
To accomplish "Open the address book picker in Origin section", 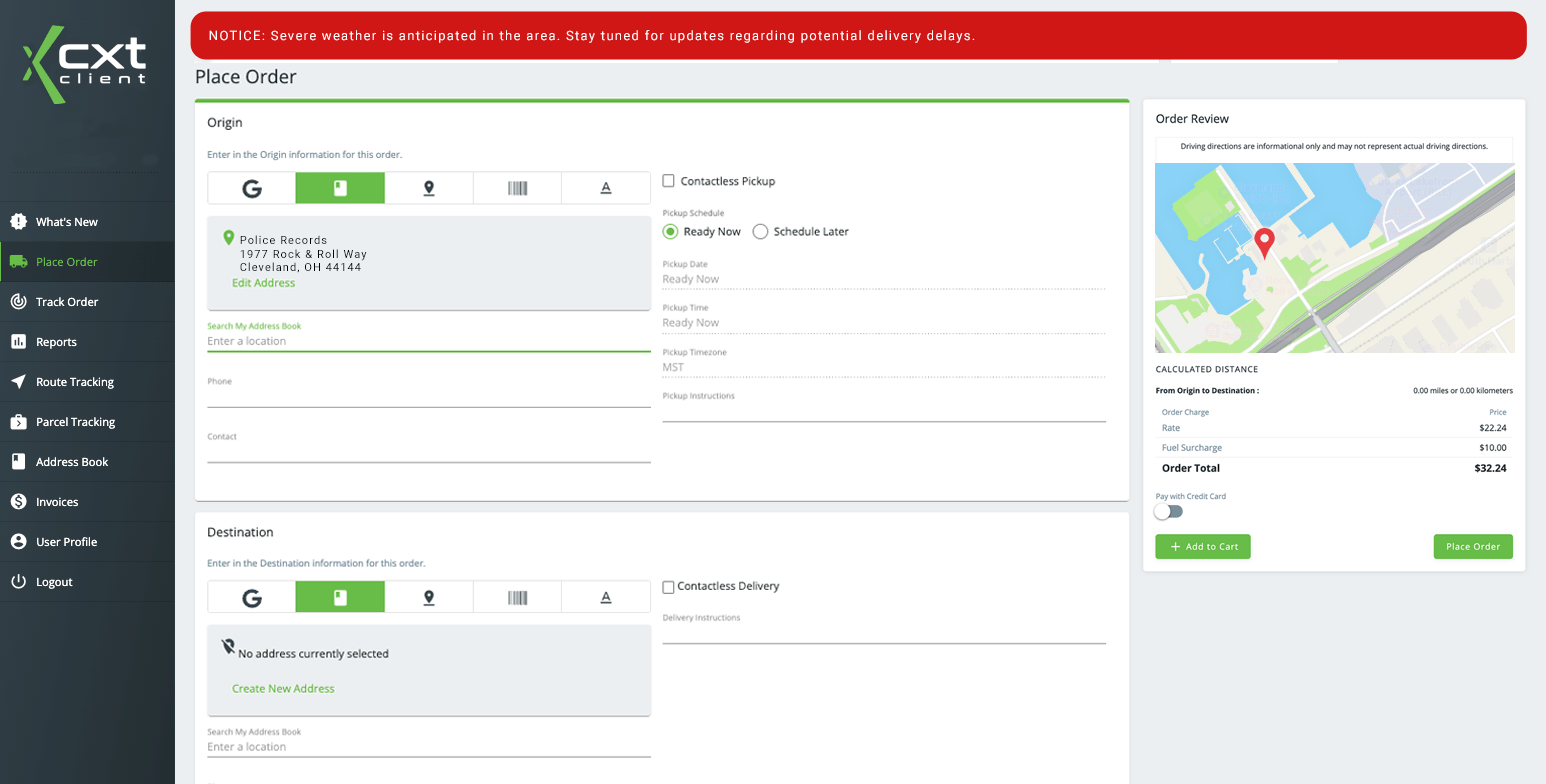I will pos(340,187).
